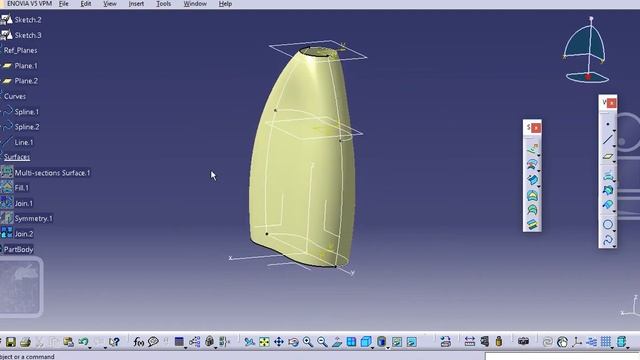Select Multi-sections Surface.1 in tree

coord(52,173)
